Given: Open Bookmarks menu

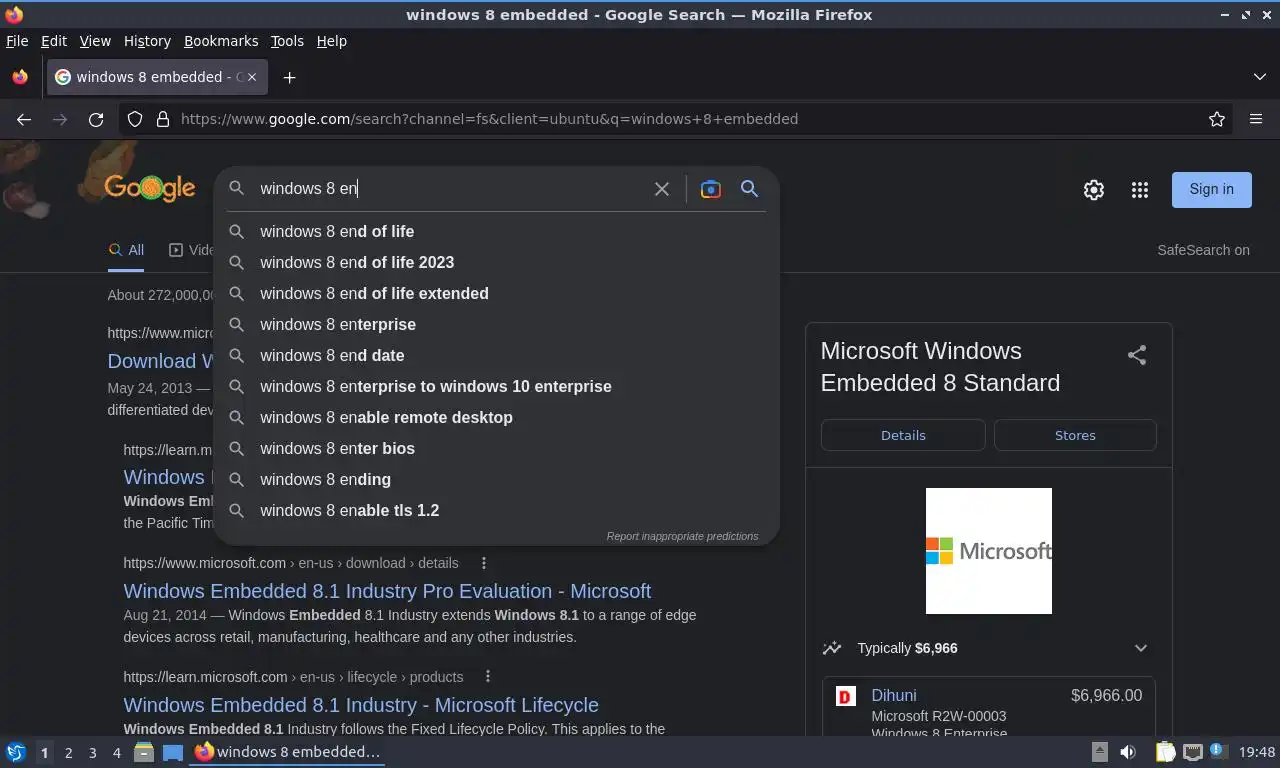Looking at the screenshot, I should [221, 41].
